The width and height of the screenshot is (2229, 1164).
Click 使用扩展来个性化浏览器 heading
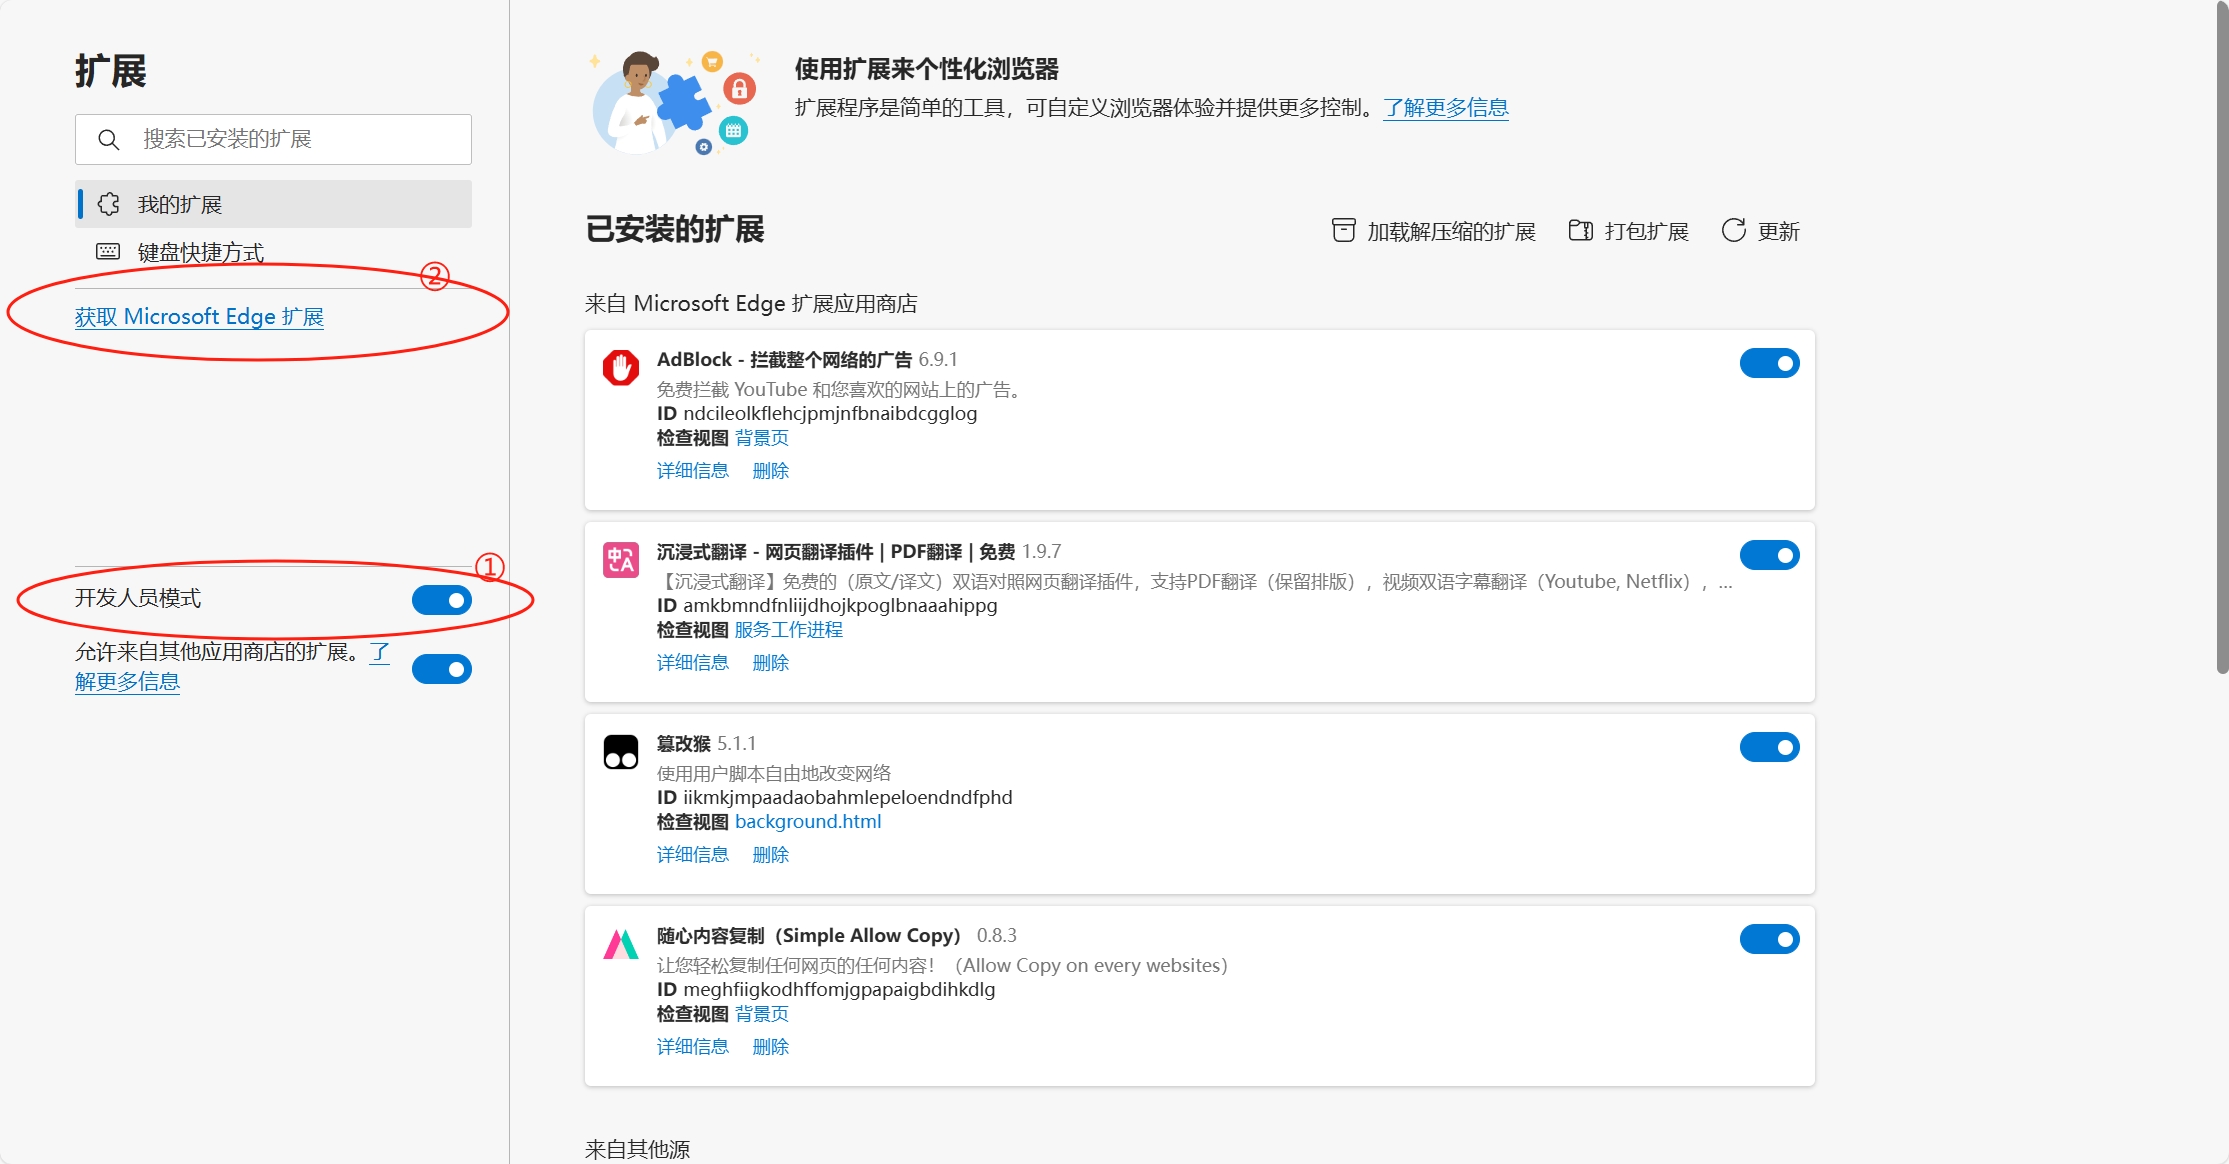click(927, 69)
